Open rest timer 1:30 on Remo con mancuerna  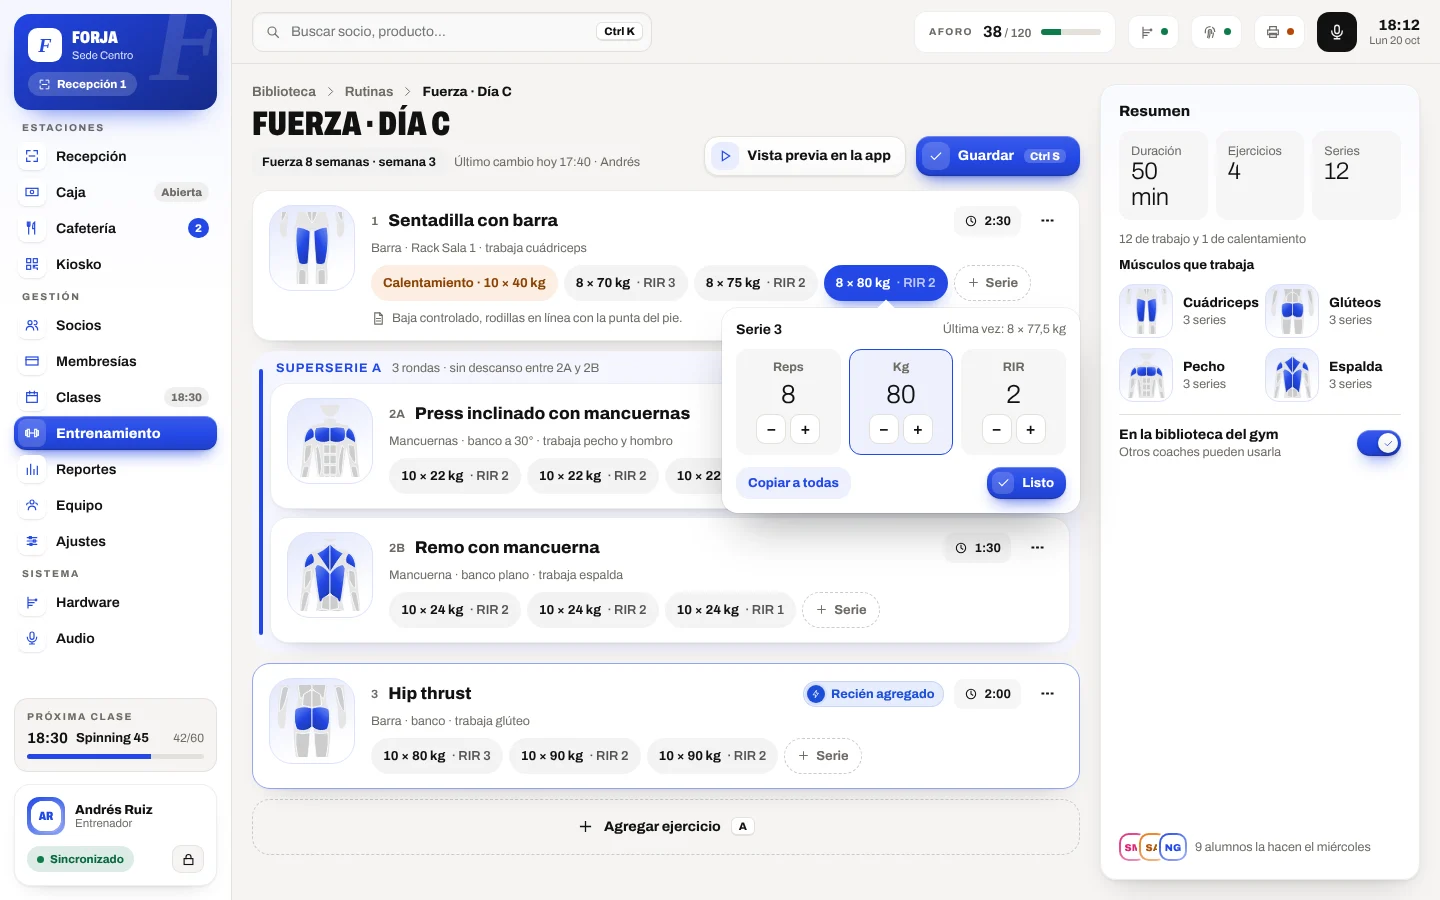click(977, 548)
